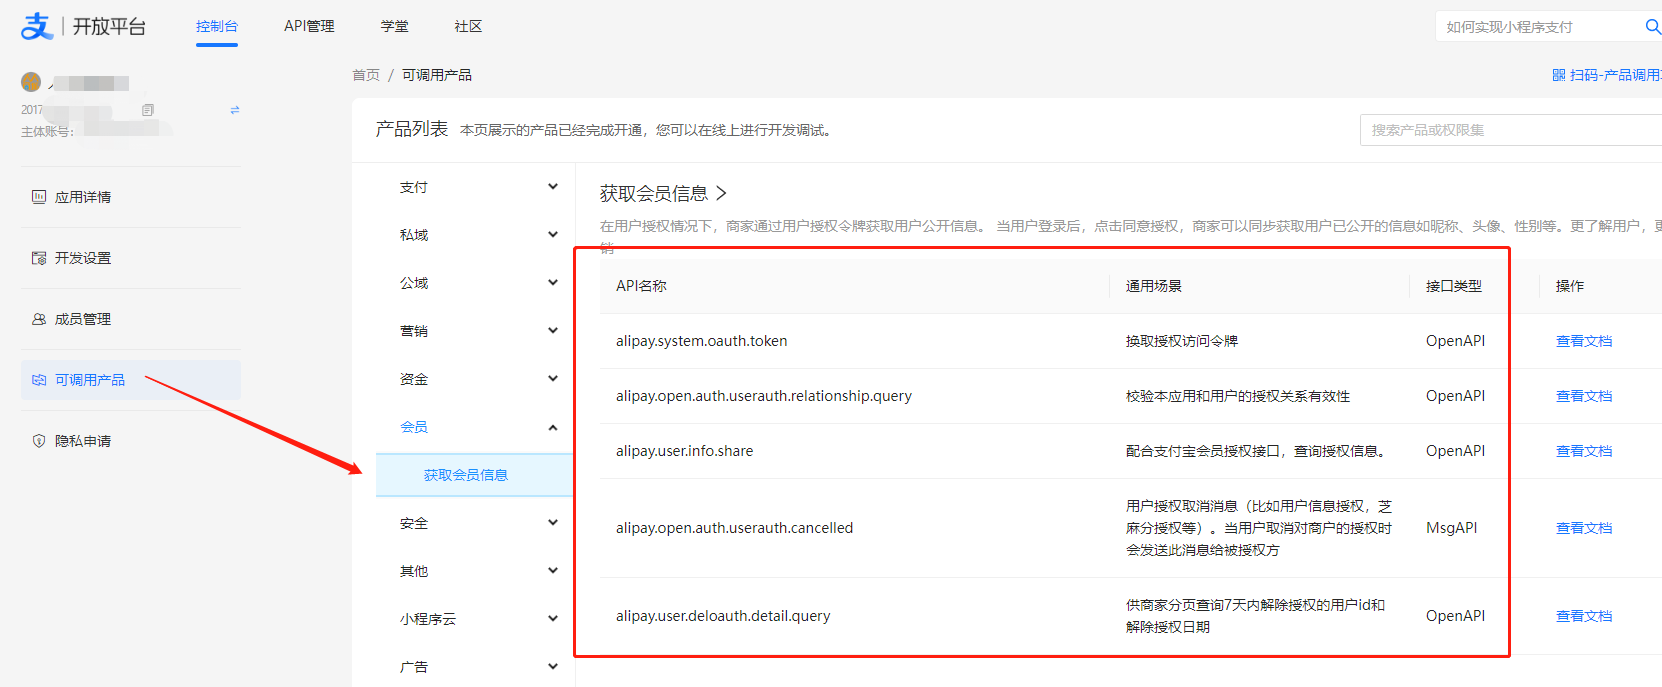Click the copy account ID icon

[148, 110]
